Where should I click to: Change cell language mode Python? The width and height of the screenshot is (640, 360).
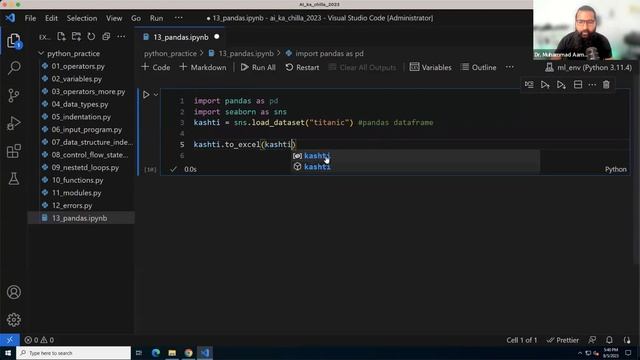pos(616,169)
